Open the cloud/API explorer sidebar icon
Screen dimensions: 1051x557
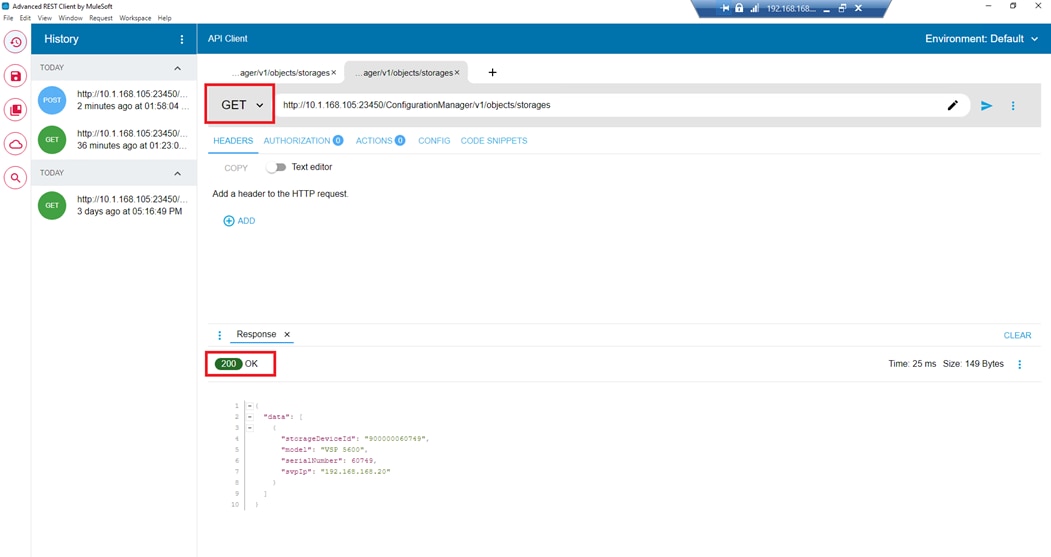15,143
